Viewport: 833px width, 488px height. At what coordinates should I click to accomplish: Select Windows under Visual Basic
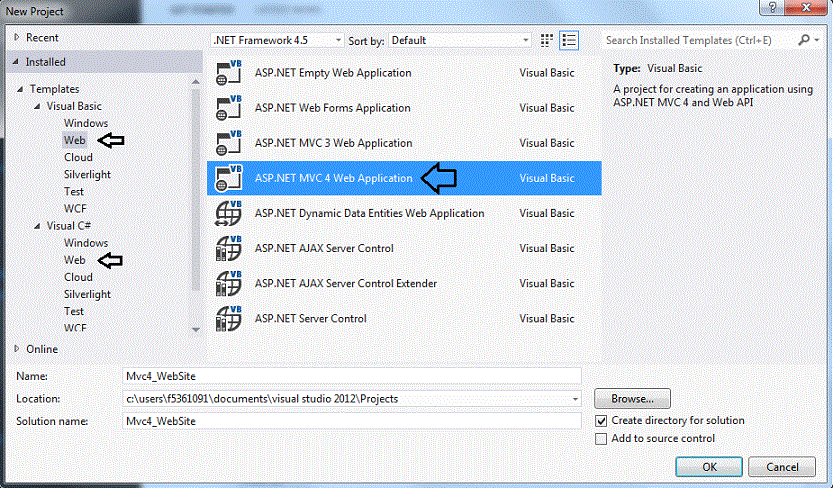86,123
